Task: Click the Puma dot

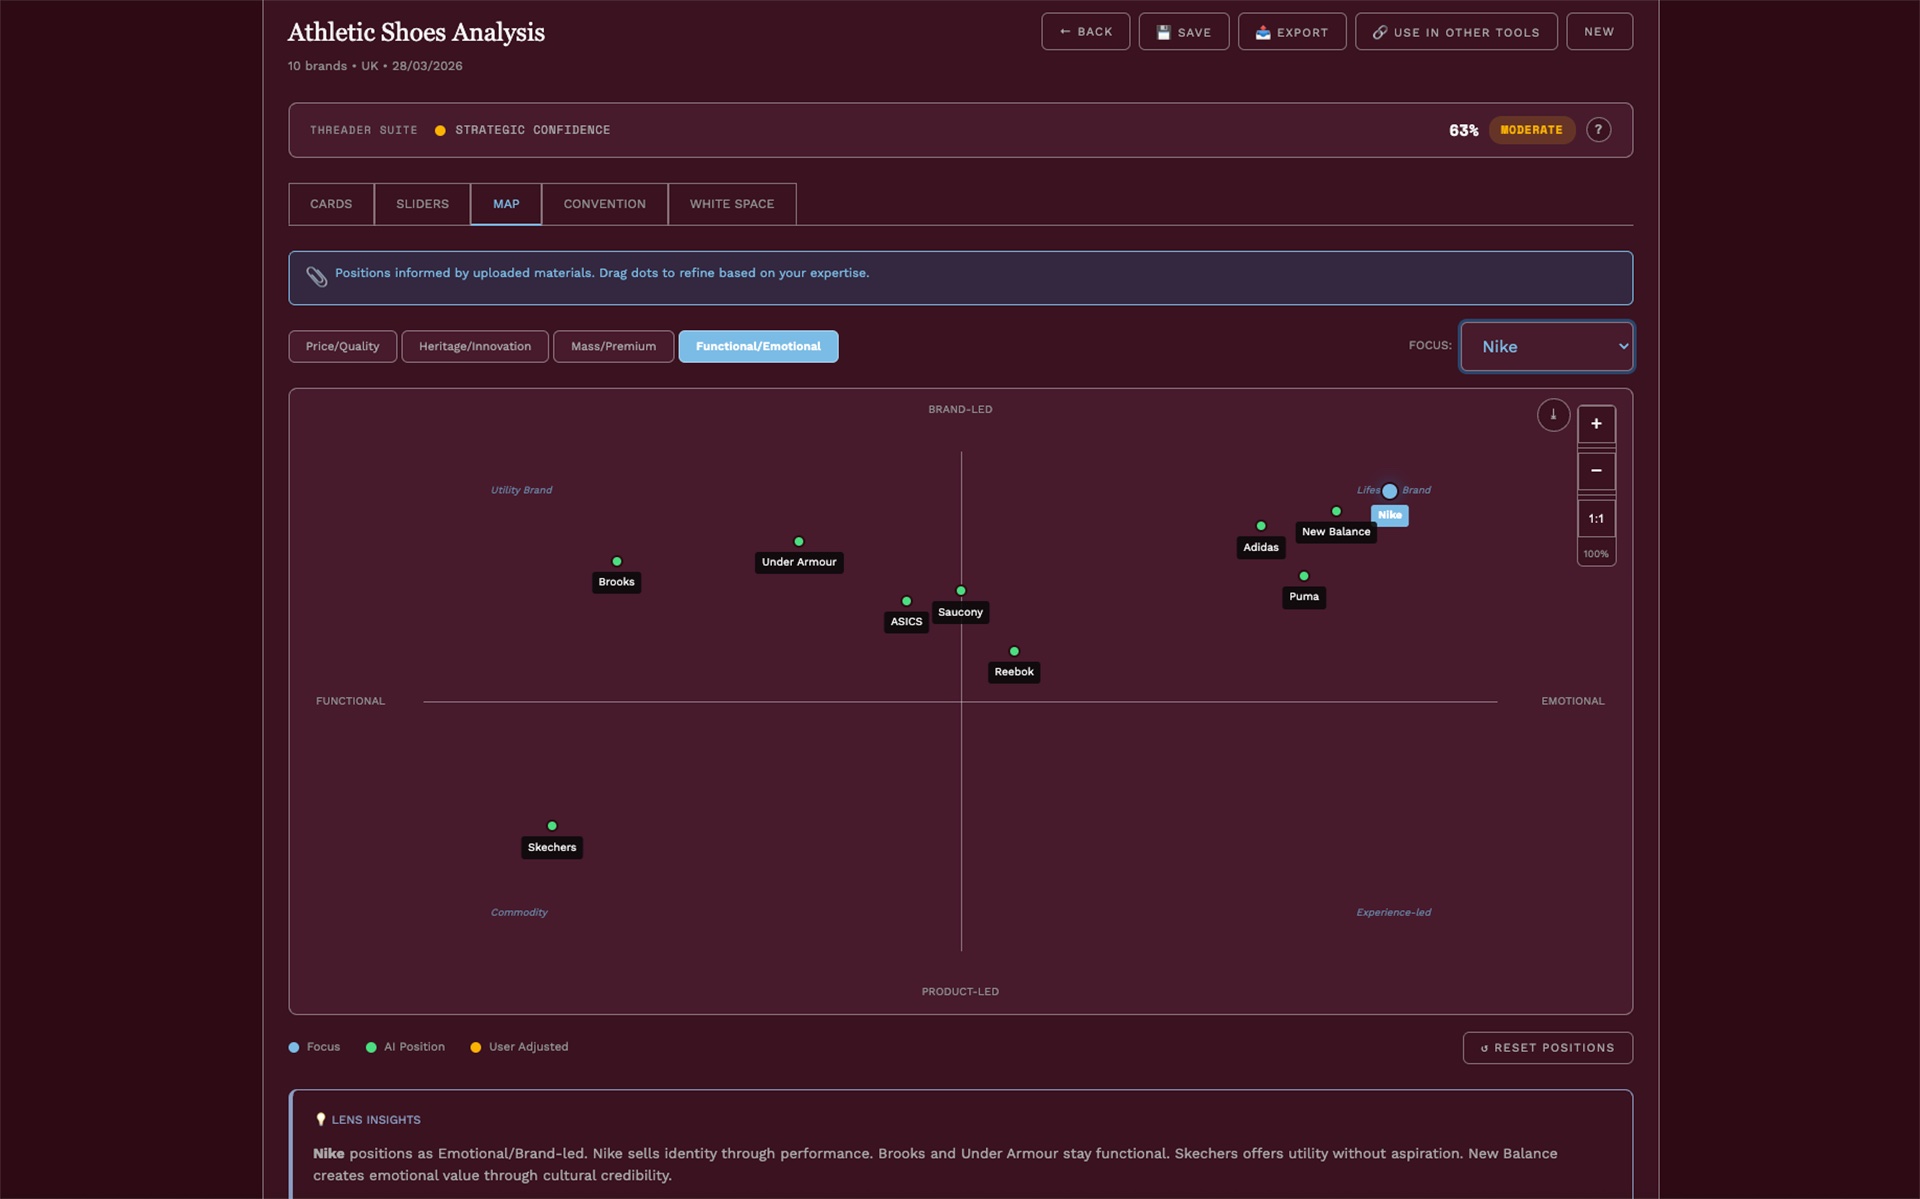Action: click(x=1304, y=576)
